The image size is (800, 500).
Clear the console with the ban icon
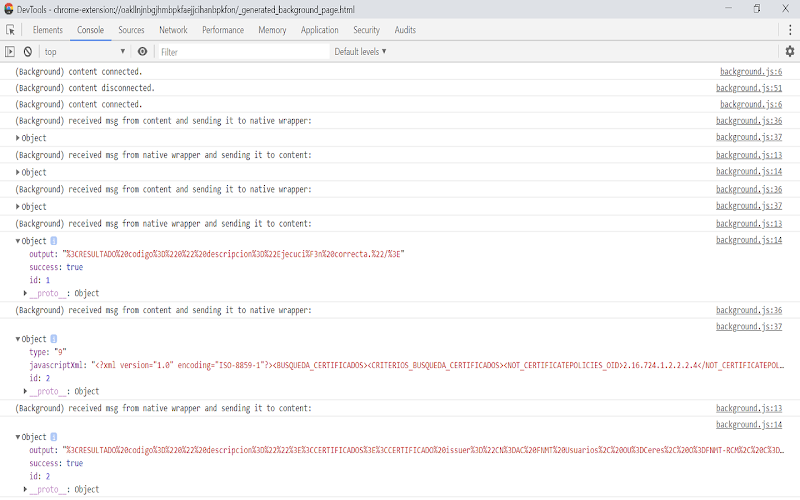pyautogui.click(x=28, y=52)
